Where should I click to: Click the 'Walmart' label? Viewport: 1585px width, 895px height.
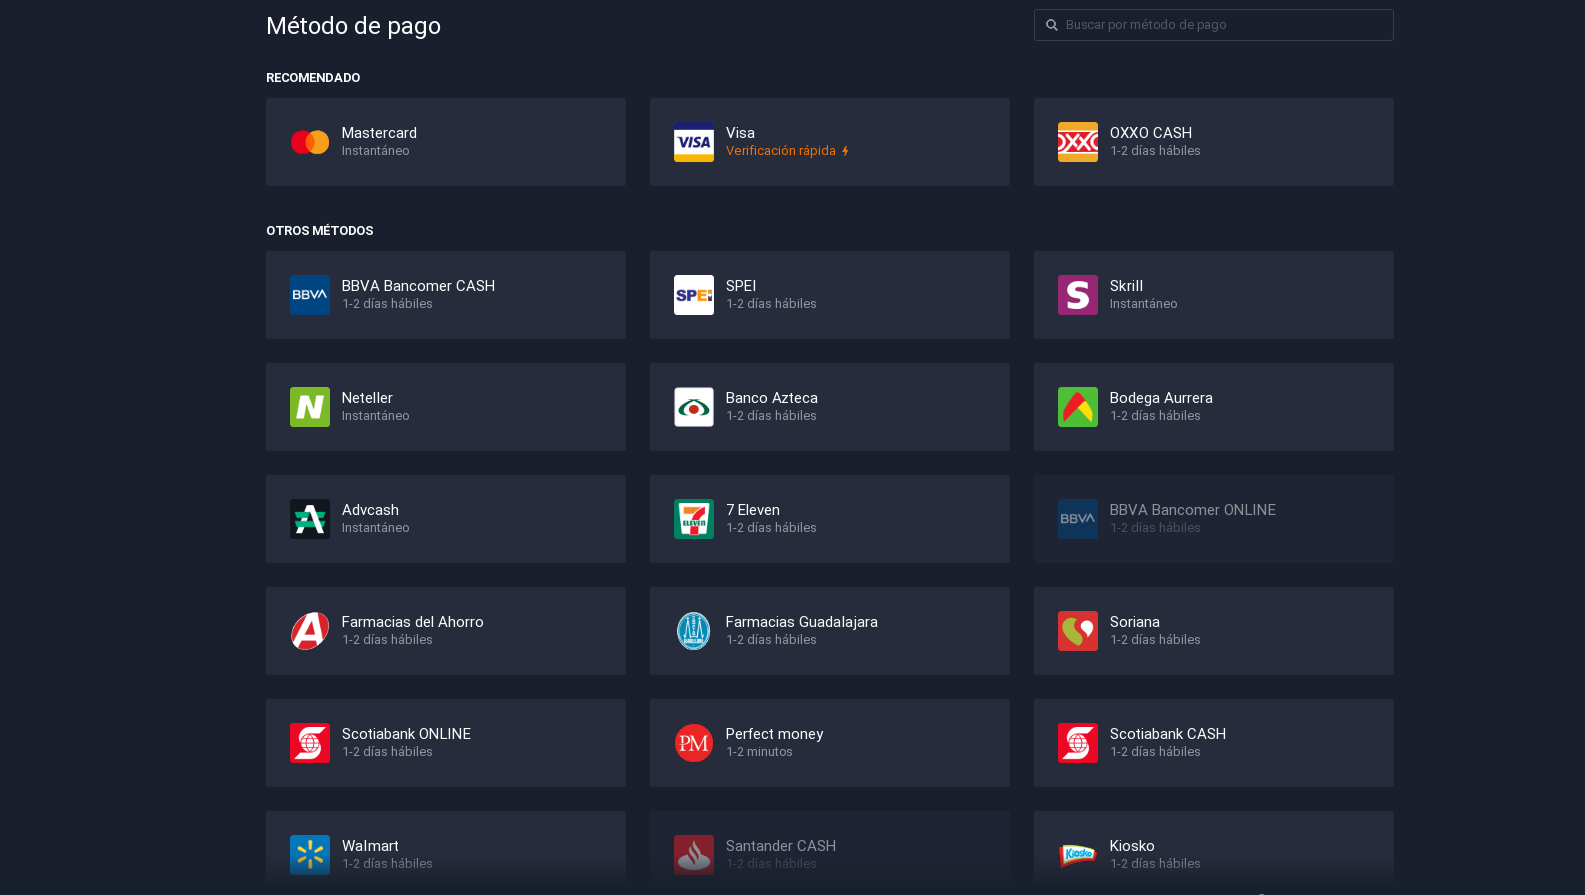click(x=370, y=846)
